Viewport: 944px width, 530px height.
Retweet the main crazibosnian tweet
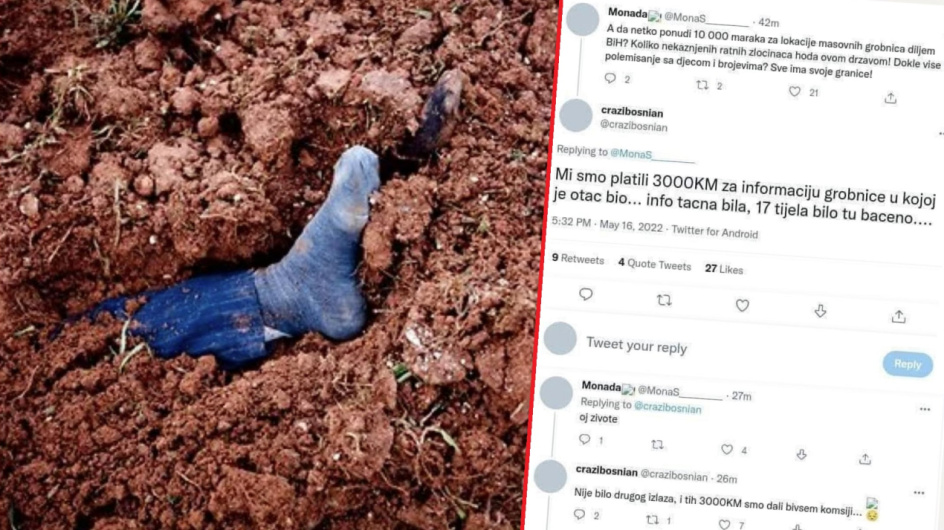(663, 300)
